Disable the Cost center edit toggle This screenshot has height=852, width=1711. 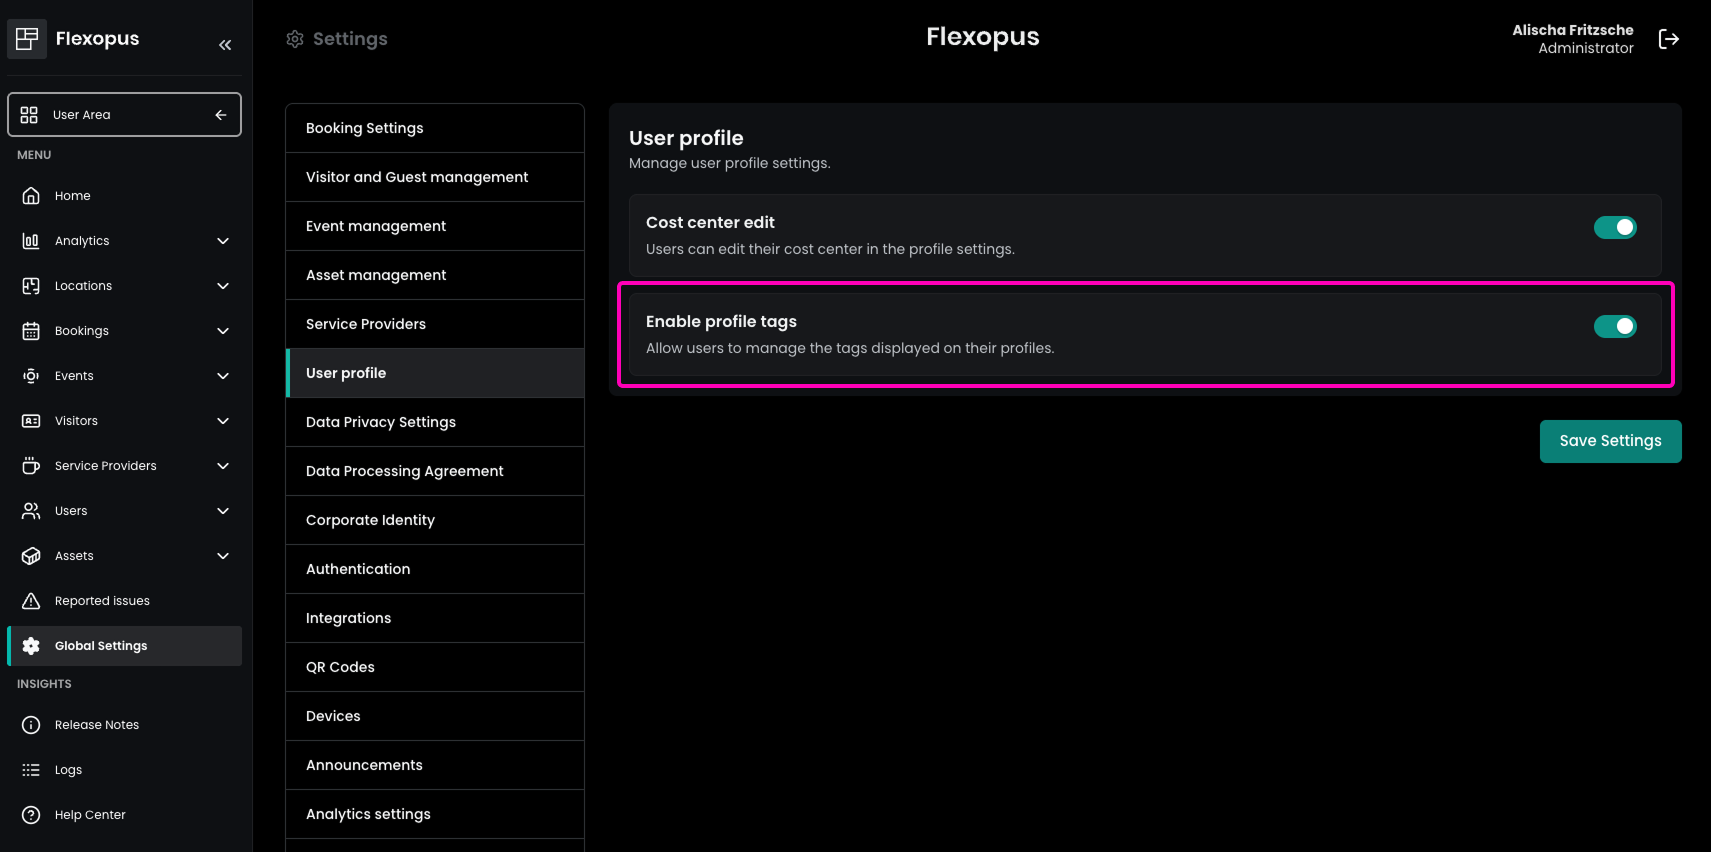tap(1614, 228)
